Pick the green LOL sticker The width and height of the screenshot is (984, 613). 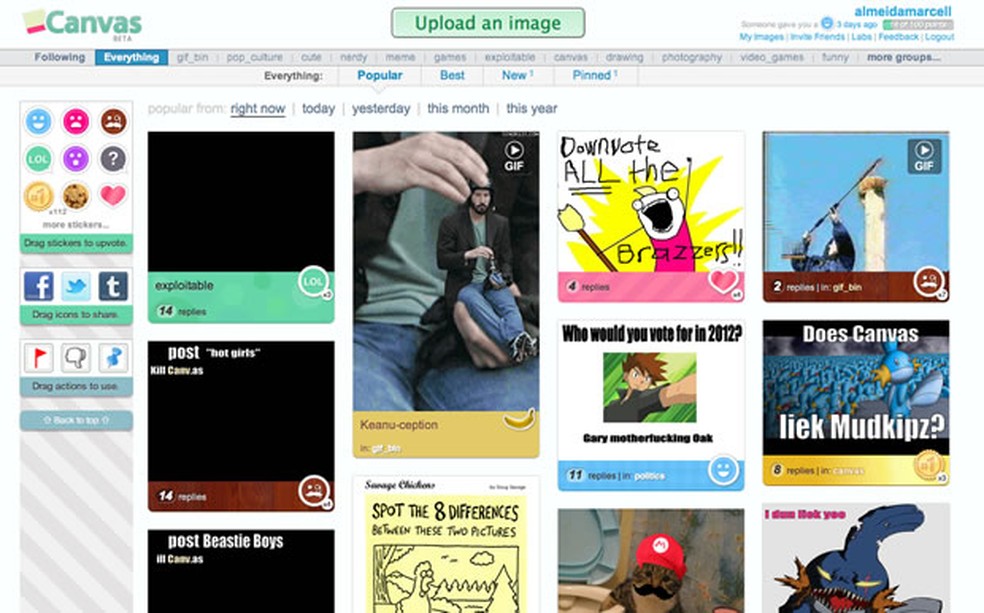(38, 159)
